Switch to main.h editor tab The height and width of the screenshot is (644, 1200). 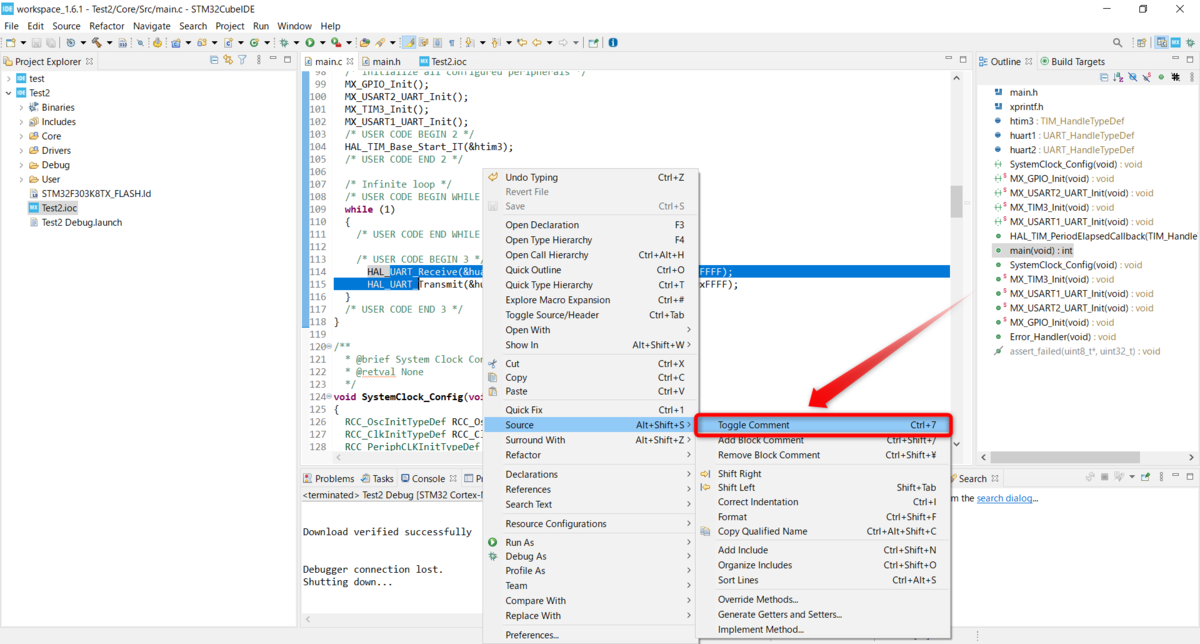pos(380,61)
